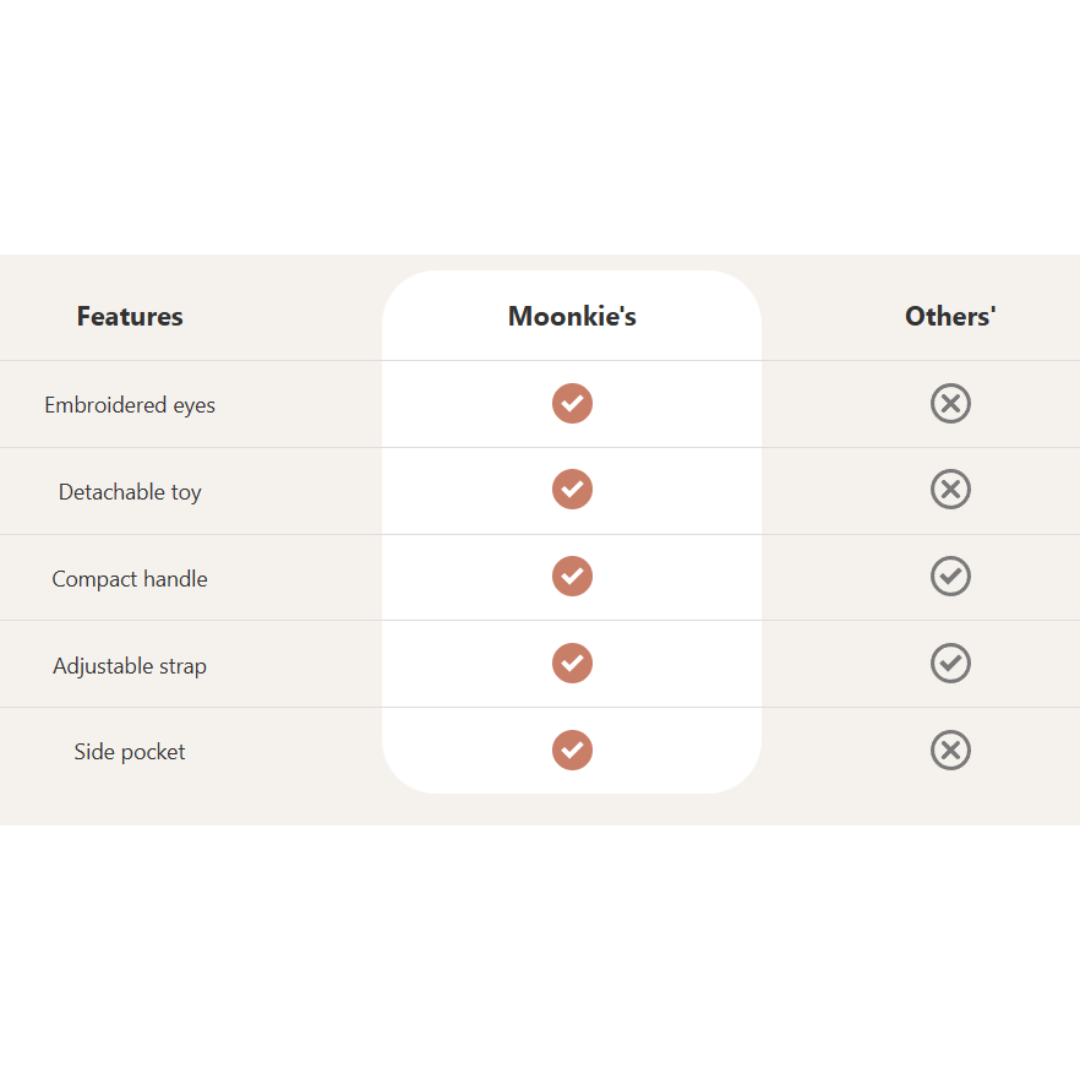
Task: Click Moonkie's checkmark for Detachable toy
Action: [x=572, y=489]
